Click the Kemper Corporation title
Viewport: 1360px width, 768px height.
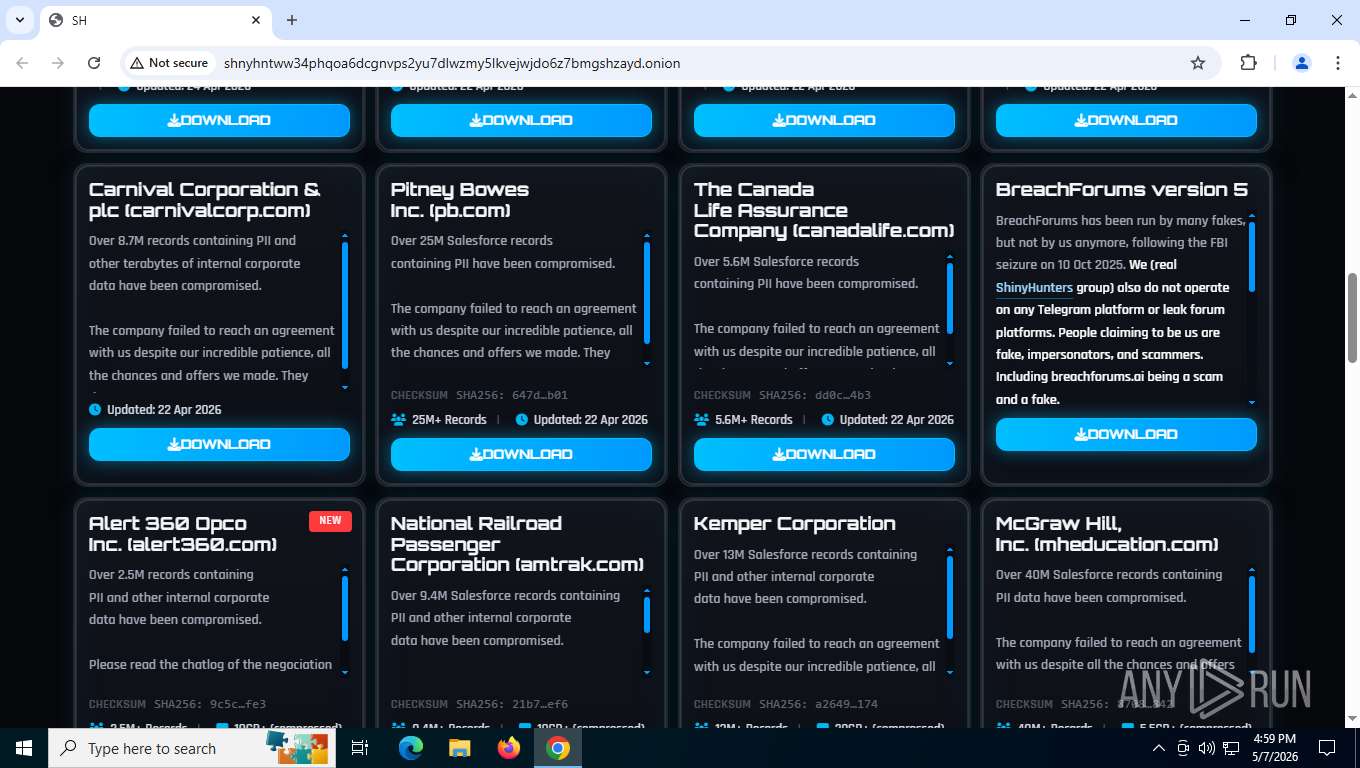(x=794, y=524)
